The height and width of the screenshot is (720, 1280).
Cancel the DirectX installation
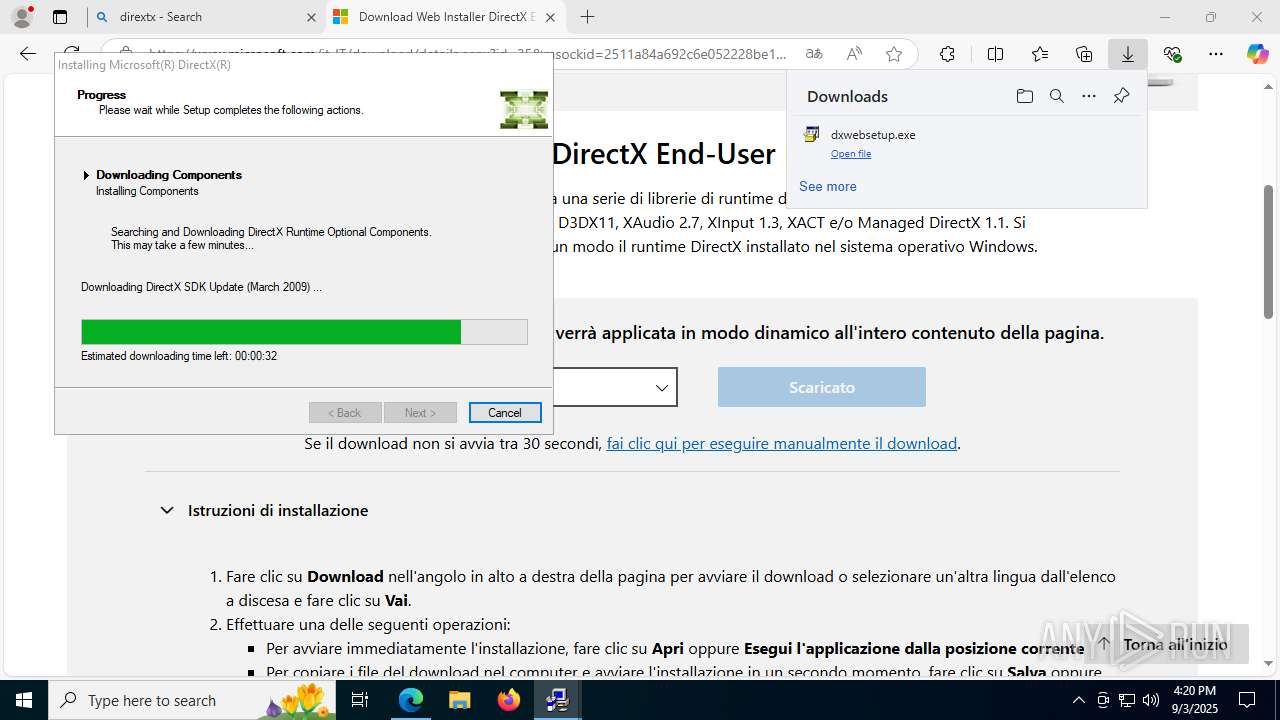(505, 413)
